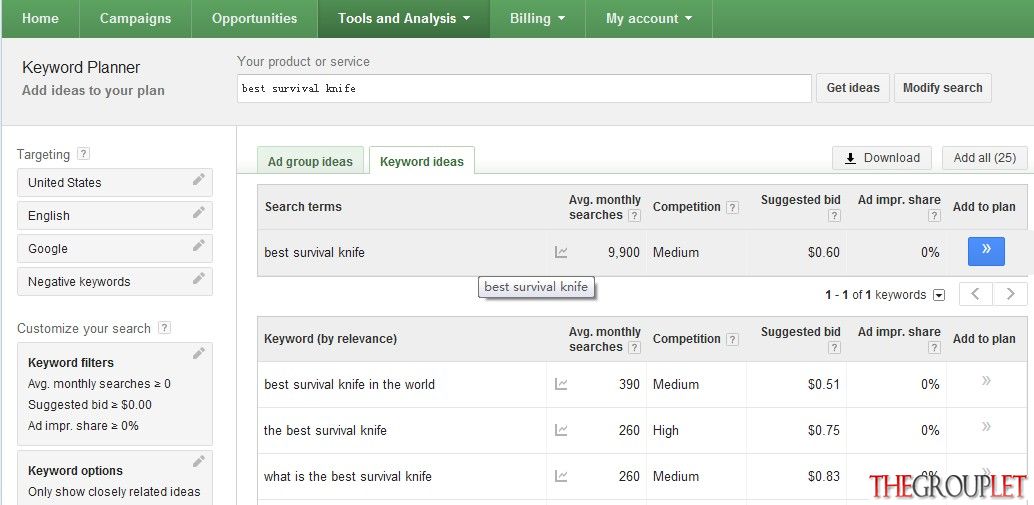Click High competition value
This screenshot has height=505, width=1034.
tap(665, 431)
